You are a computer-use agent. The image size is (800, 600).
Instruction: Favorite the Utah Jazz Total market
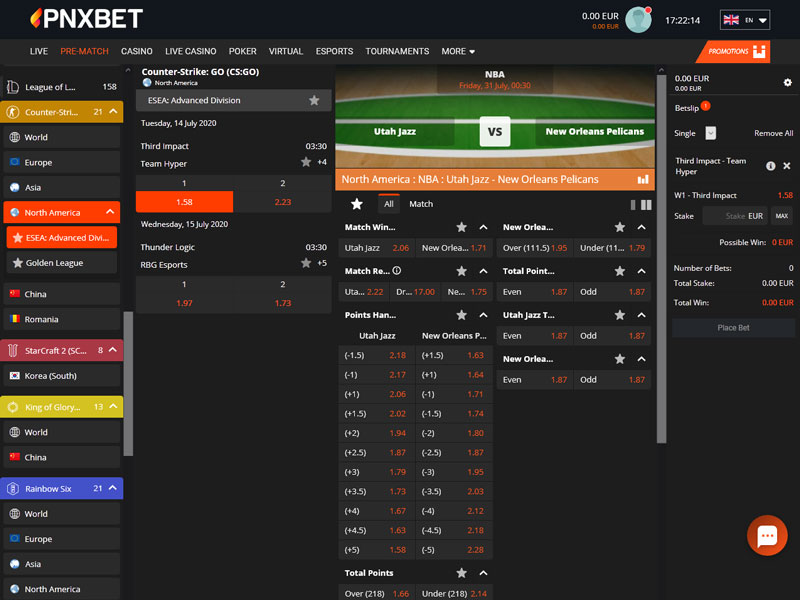[x=619, y=315]
